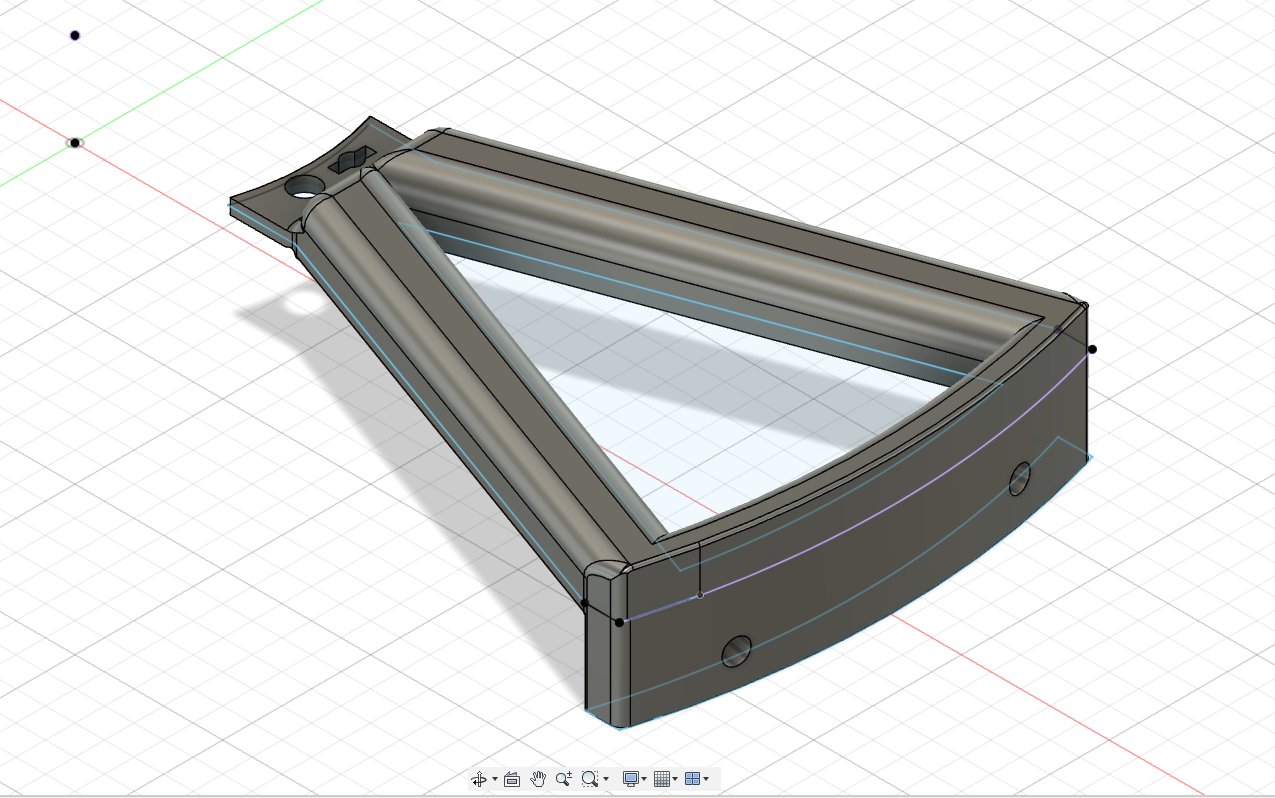Expand the Viewports dropdown arrow

click(706, 780)
